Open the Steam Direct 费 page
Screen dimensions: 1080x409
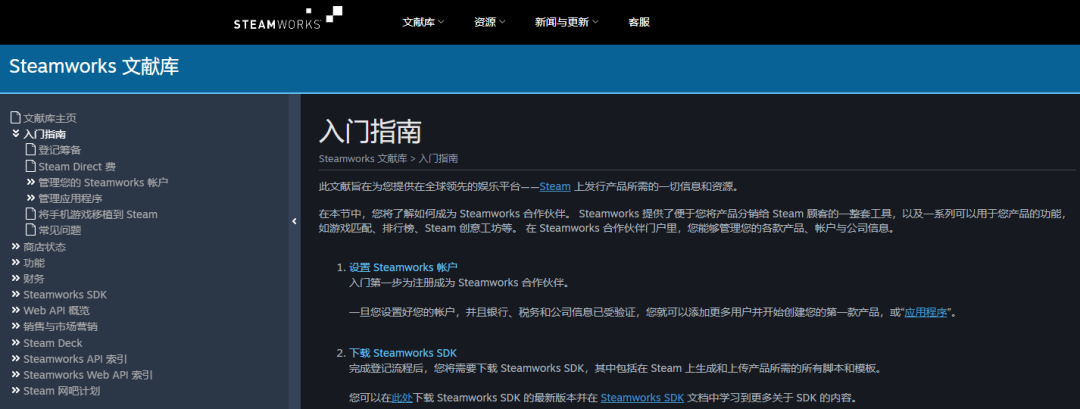tap(77, 167)
